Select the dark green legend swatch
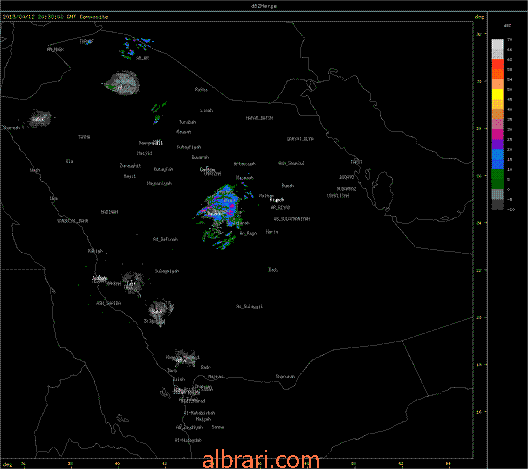 pos(498,184)
